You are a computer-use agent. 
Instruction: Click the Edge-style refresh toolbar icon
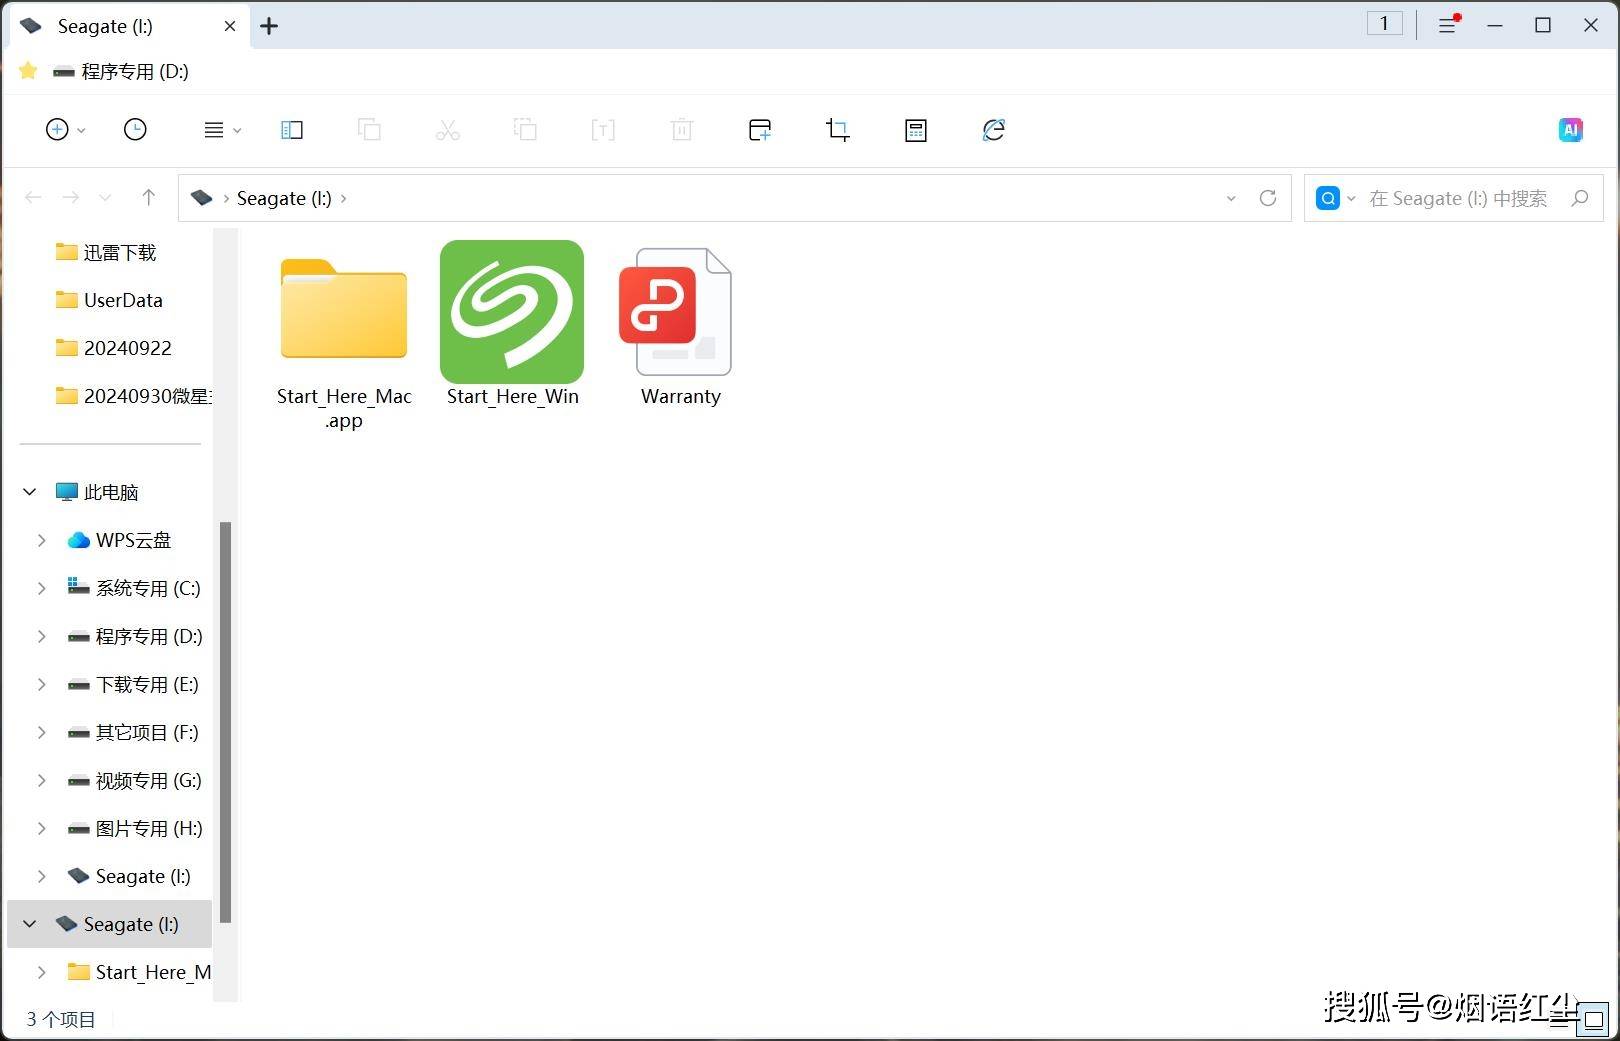tap(994, 130)
